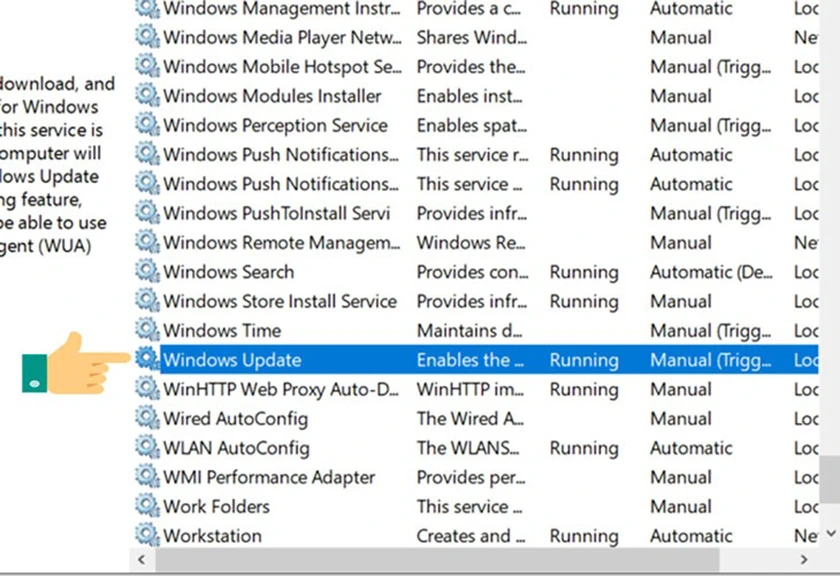Click the gear icon beside Windows Remote Management
This screenshot has width=840, height=576.
coord(147,242)
